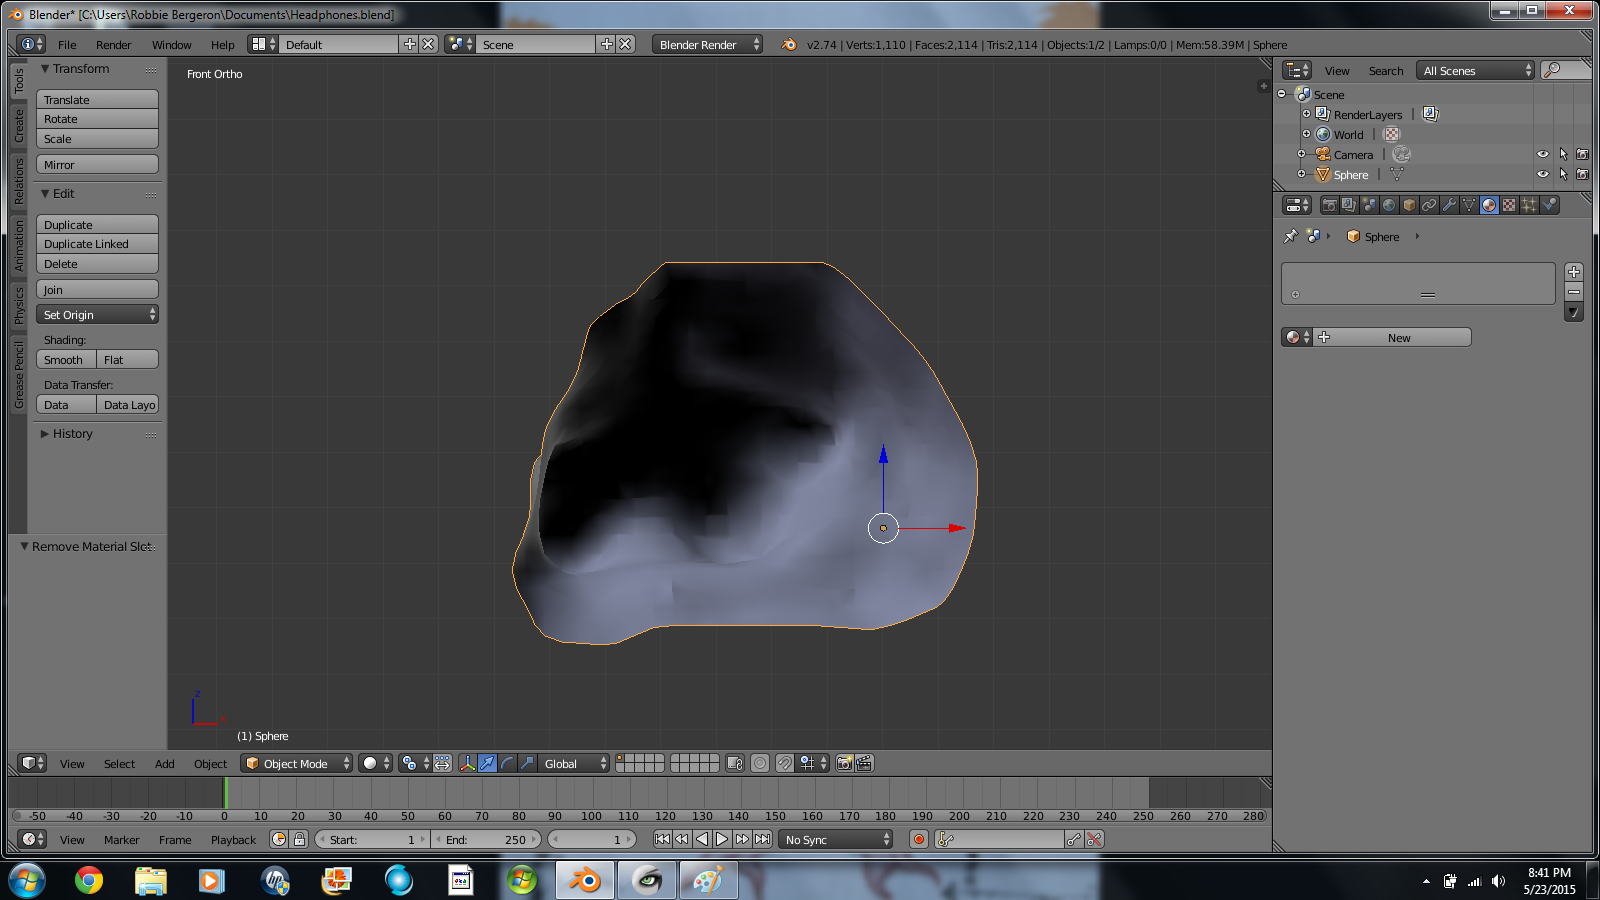Open the Constraints properties tab chain icon
Image resolution: width=1600 pixels, height=900 pixels.
click(1429, 205)
